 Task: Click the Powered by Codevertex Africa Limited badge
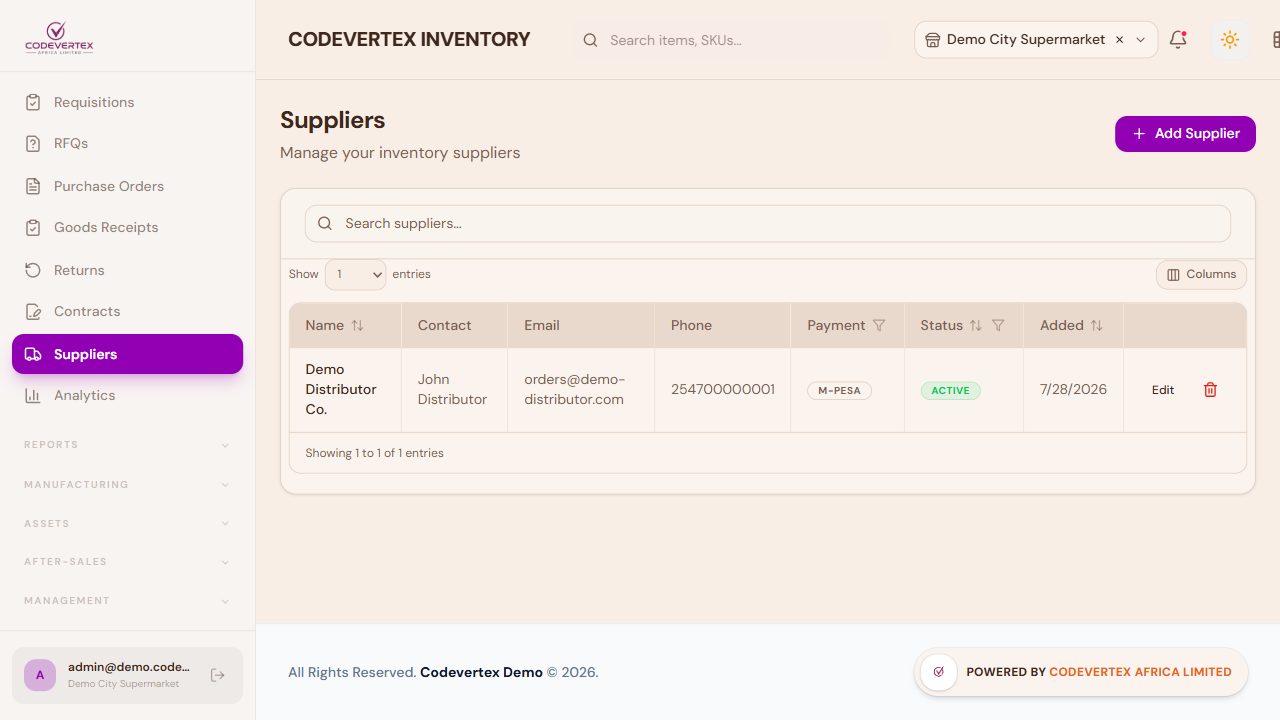coord(1081,672)
